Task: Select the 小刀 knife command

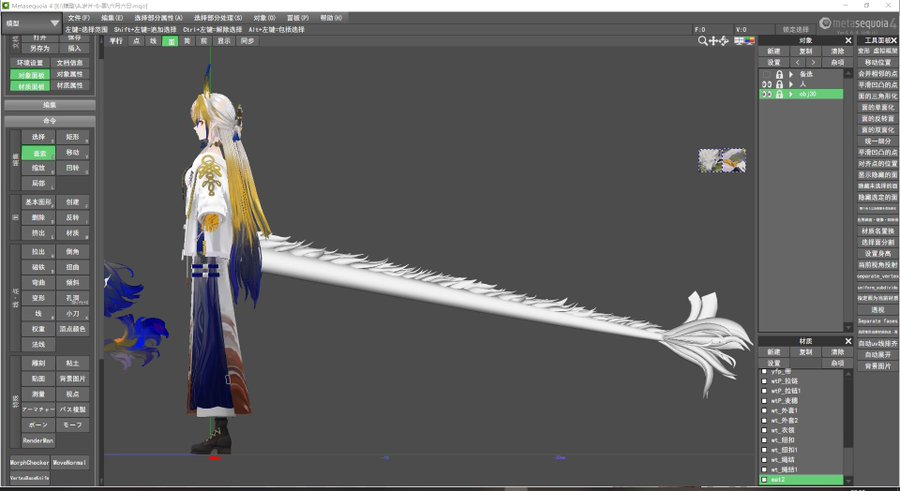Action: click(x=72, y=314)
